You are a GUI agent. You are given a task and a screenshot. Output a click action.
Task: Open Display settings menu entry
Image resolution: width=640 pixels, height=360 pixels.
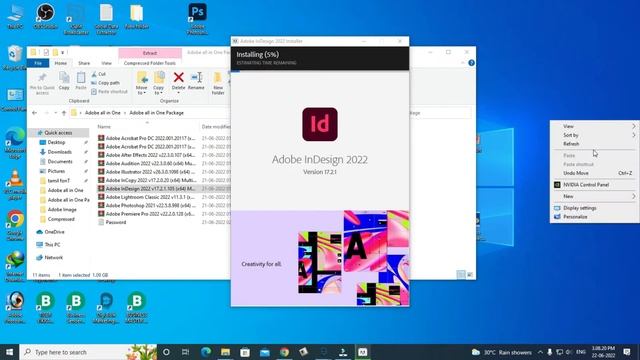595,208
